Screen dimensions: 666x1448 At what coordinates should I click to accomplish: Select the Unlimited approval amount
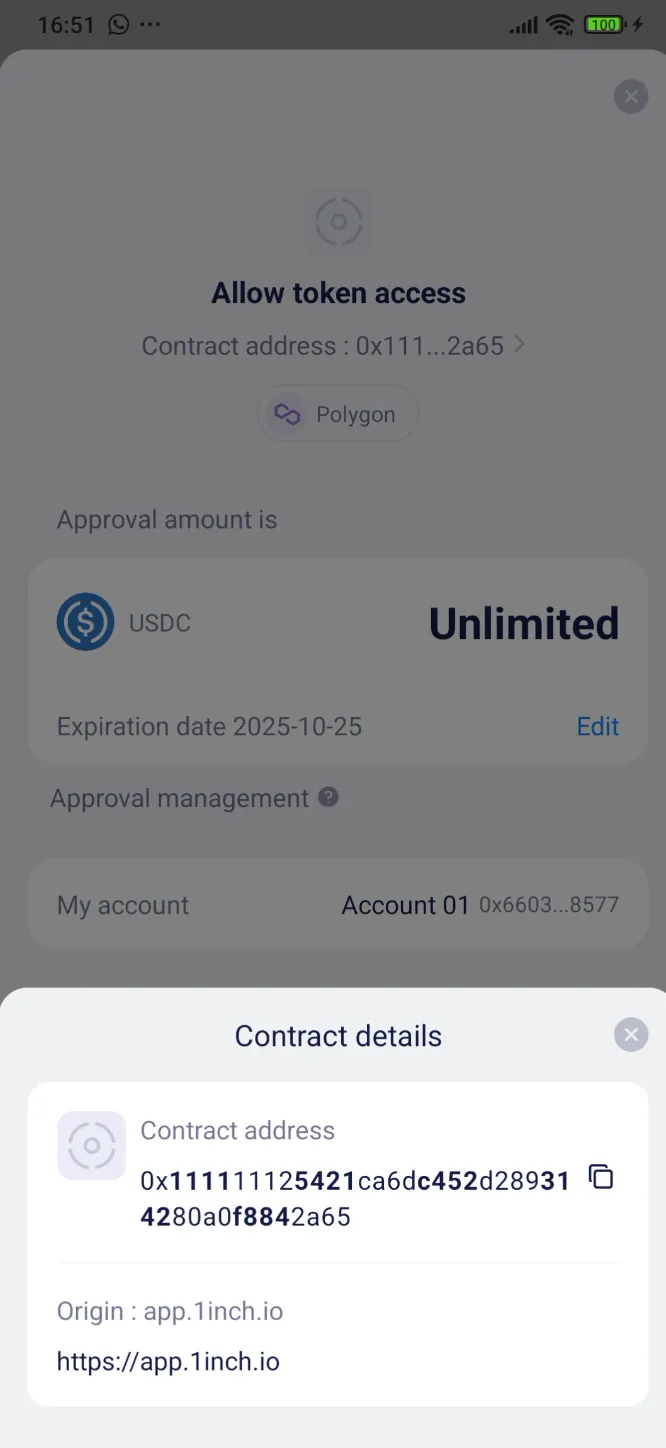(x=524, y=622)
